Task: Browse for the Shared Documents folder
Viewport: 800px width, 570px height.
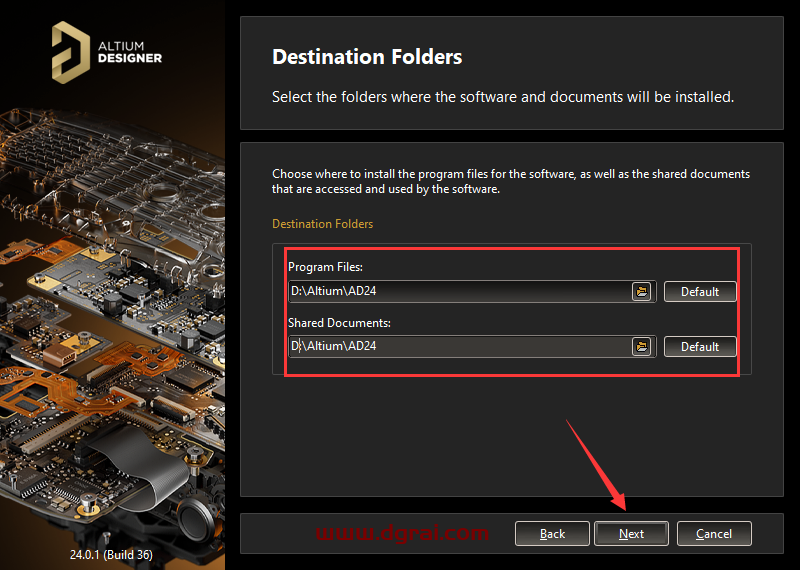Action: pyautogui.click(x=641, y=346)
